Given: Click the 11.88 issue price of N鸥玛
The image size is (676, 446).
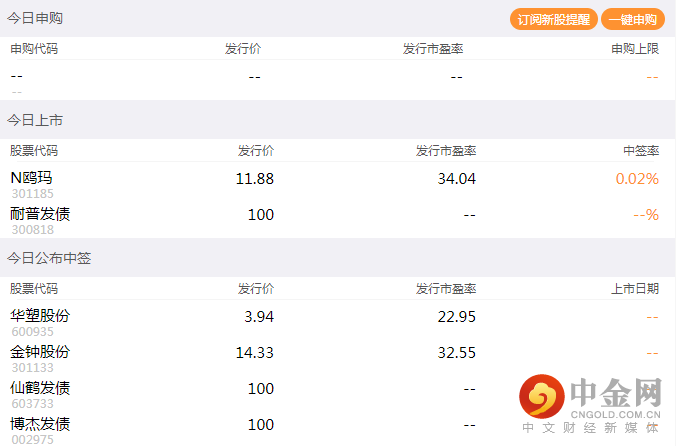Looking at the screenshot, I should tap(255, 179).
